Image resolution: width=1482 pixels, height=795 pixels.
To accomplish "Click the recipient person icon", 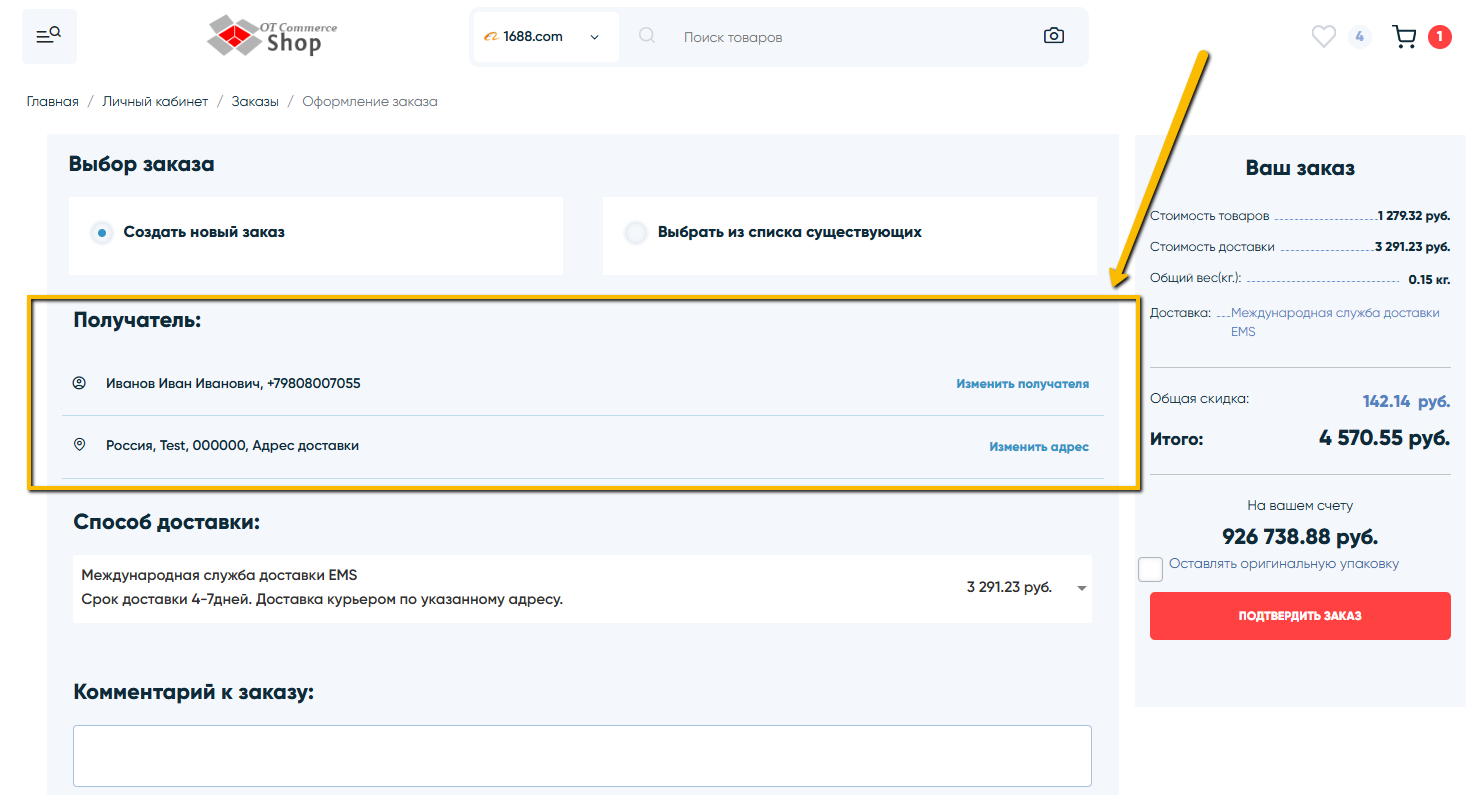I will click(80, 383).
